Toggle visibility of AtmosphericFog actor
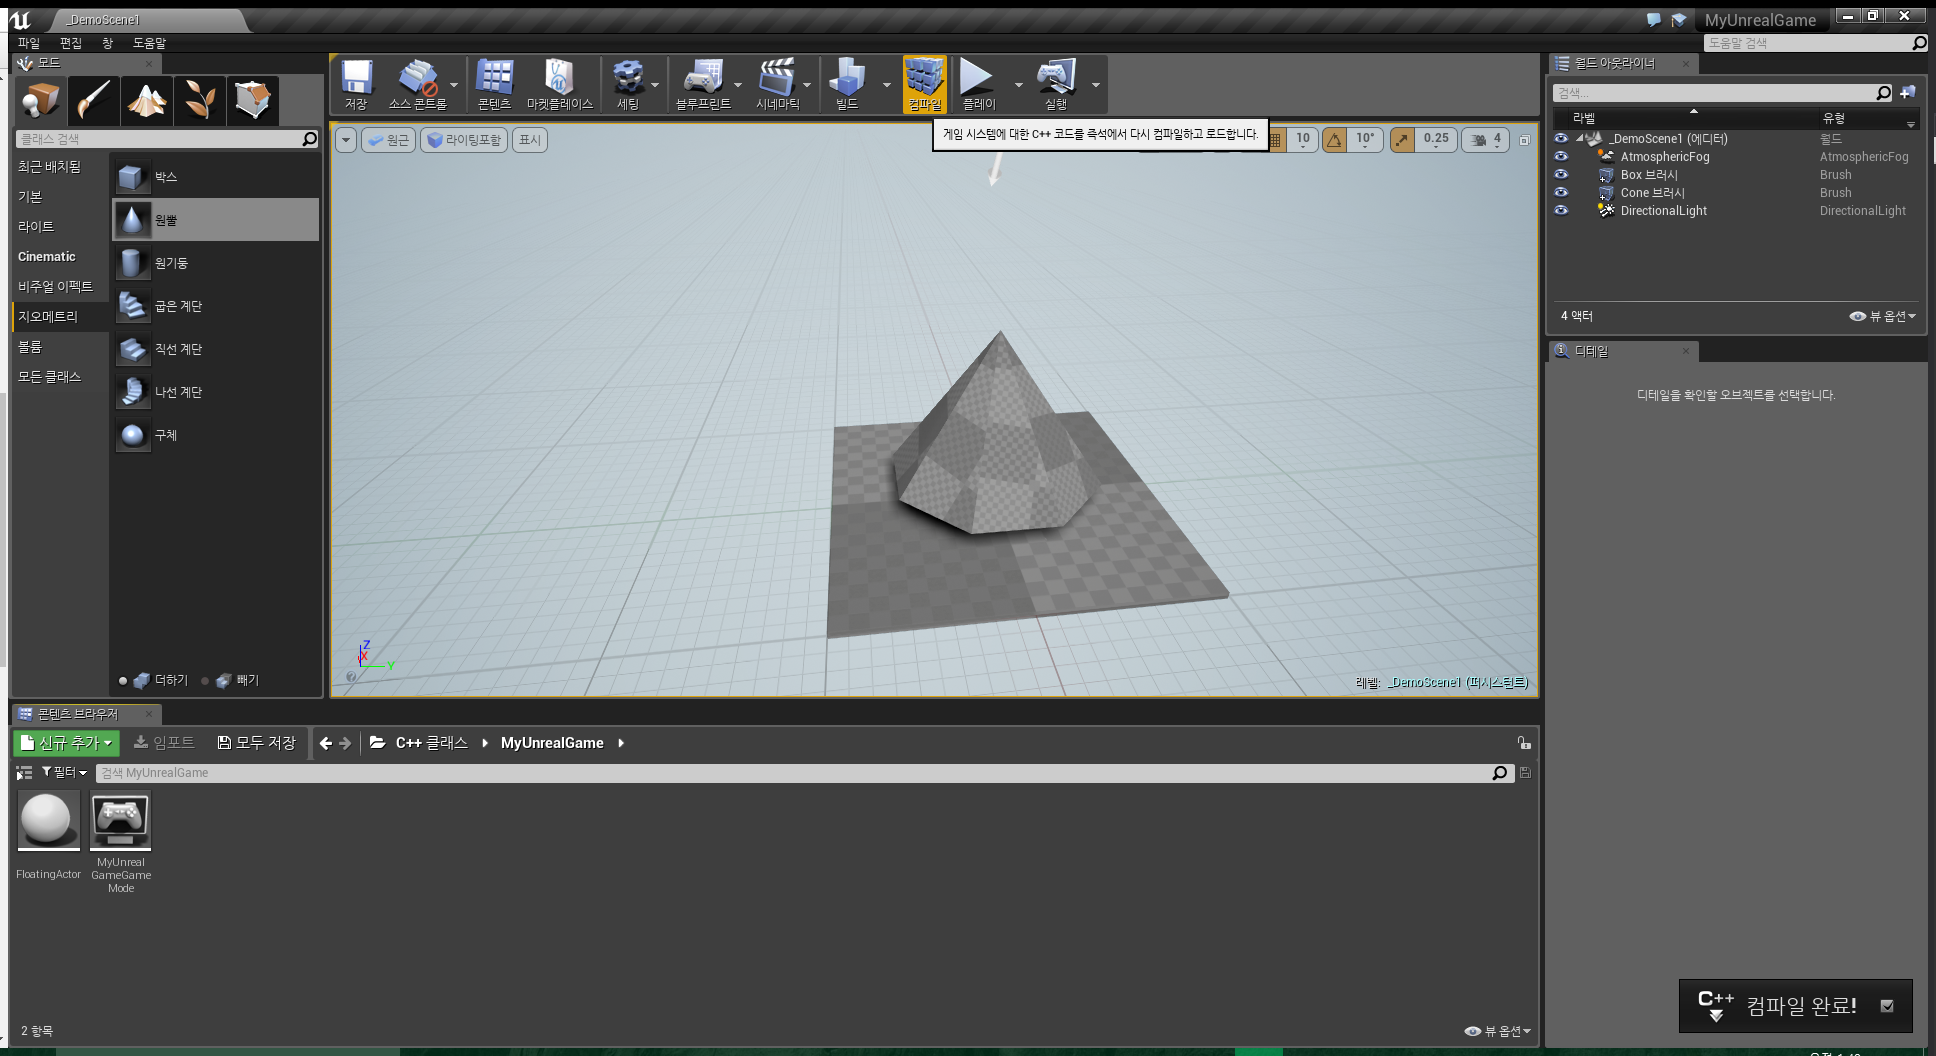This screenshot has height=1056, width=1936. click(1561, 157)
